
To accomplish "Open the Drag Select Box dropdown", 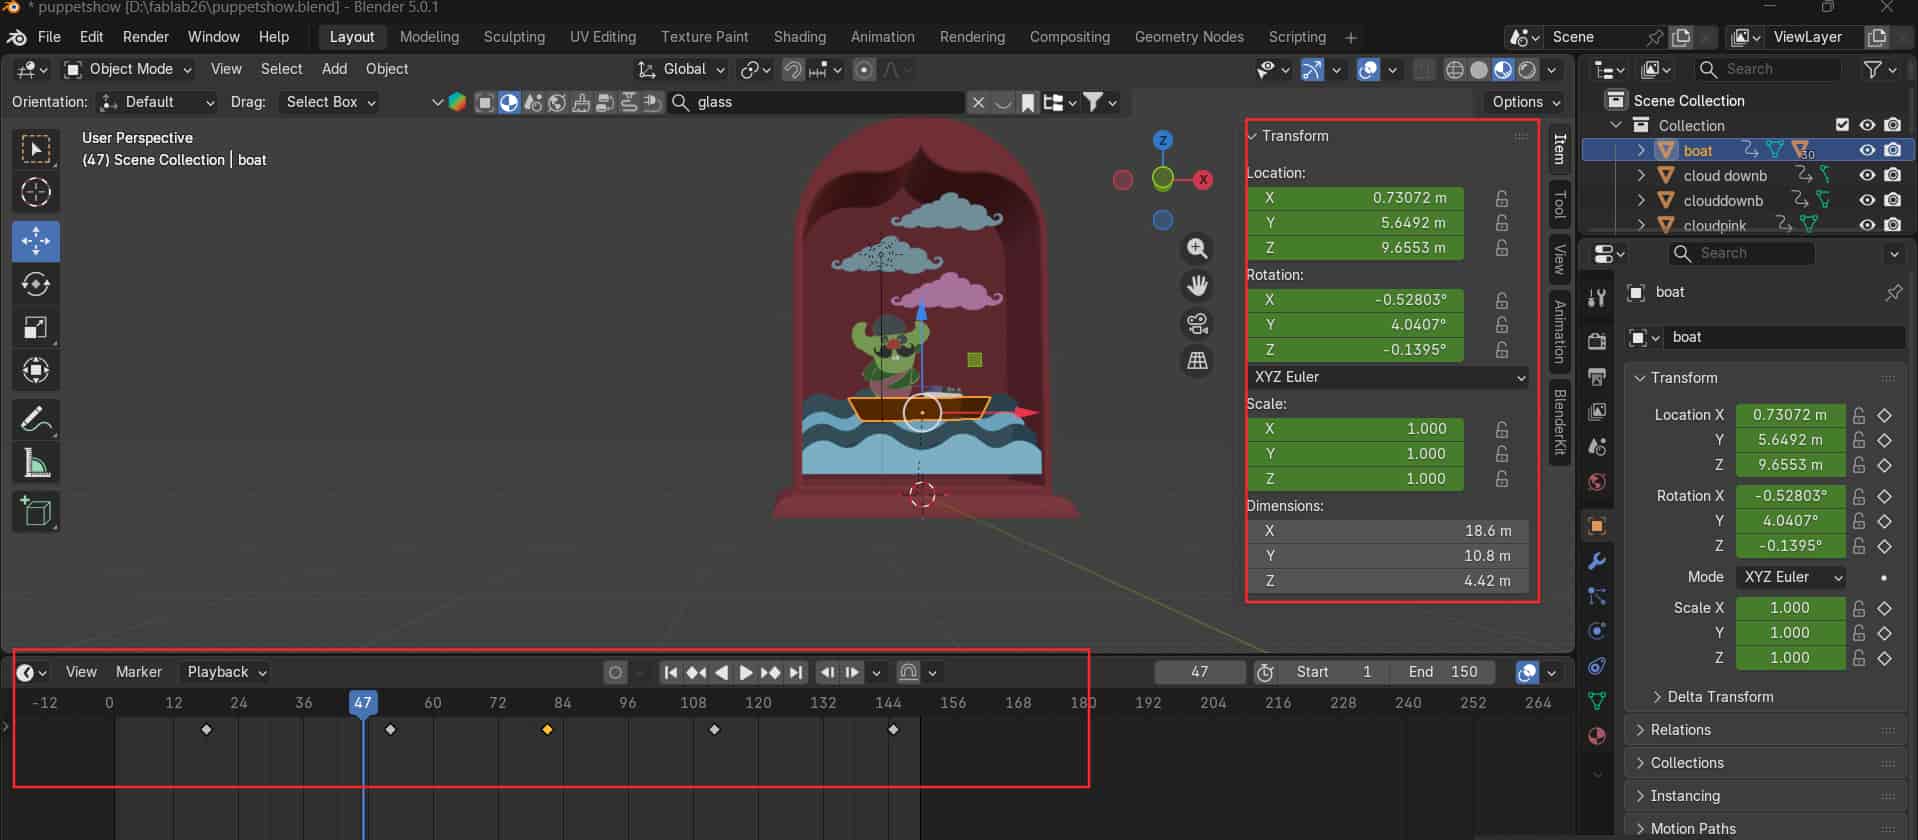I will (328, 102).
